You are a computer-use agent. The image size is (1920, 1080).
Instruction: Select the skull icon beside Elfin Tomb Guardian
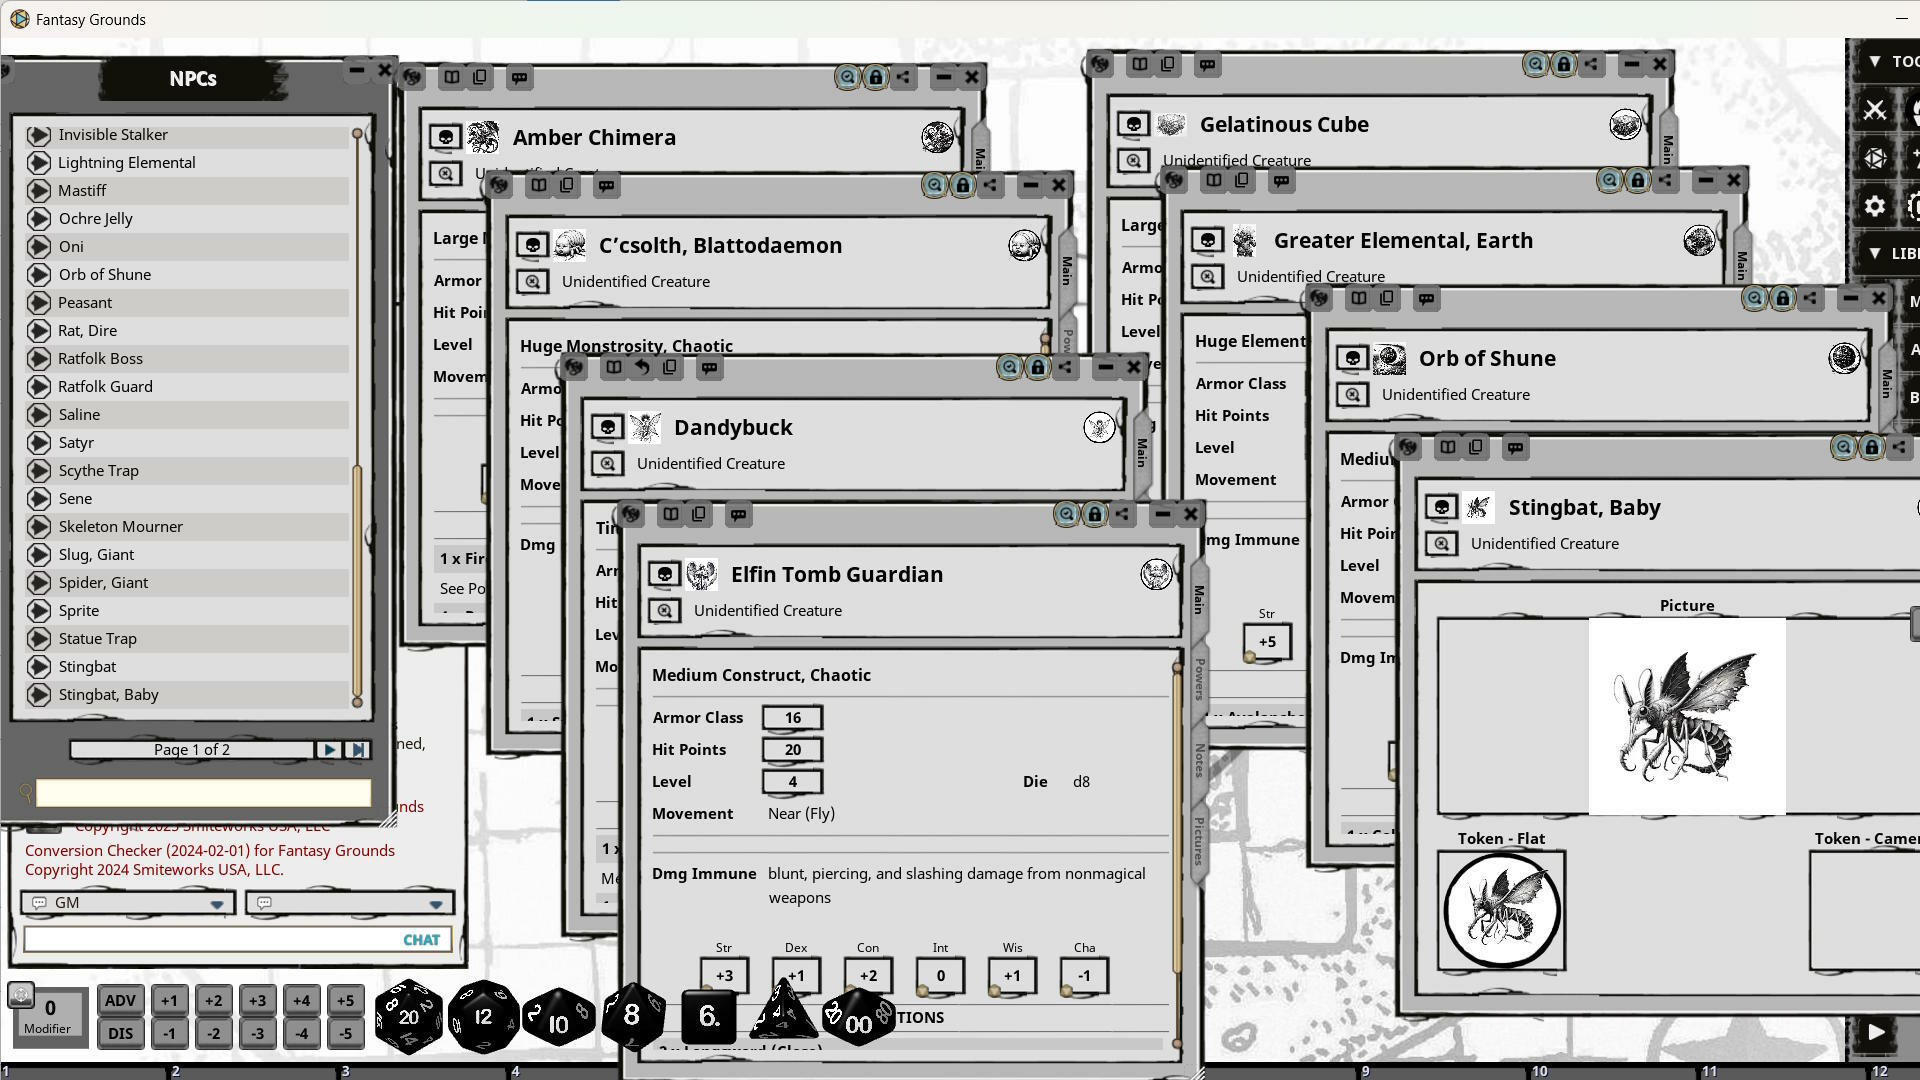(663, 574)
